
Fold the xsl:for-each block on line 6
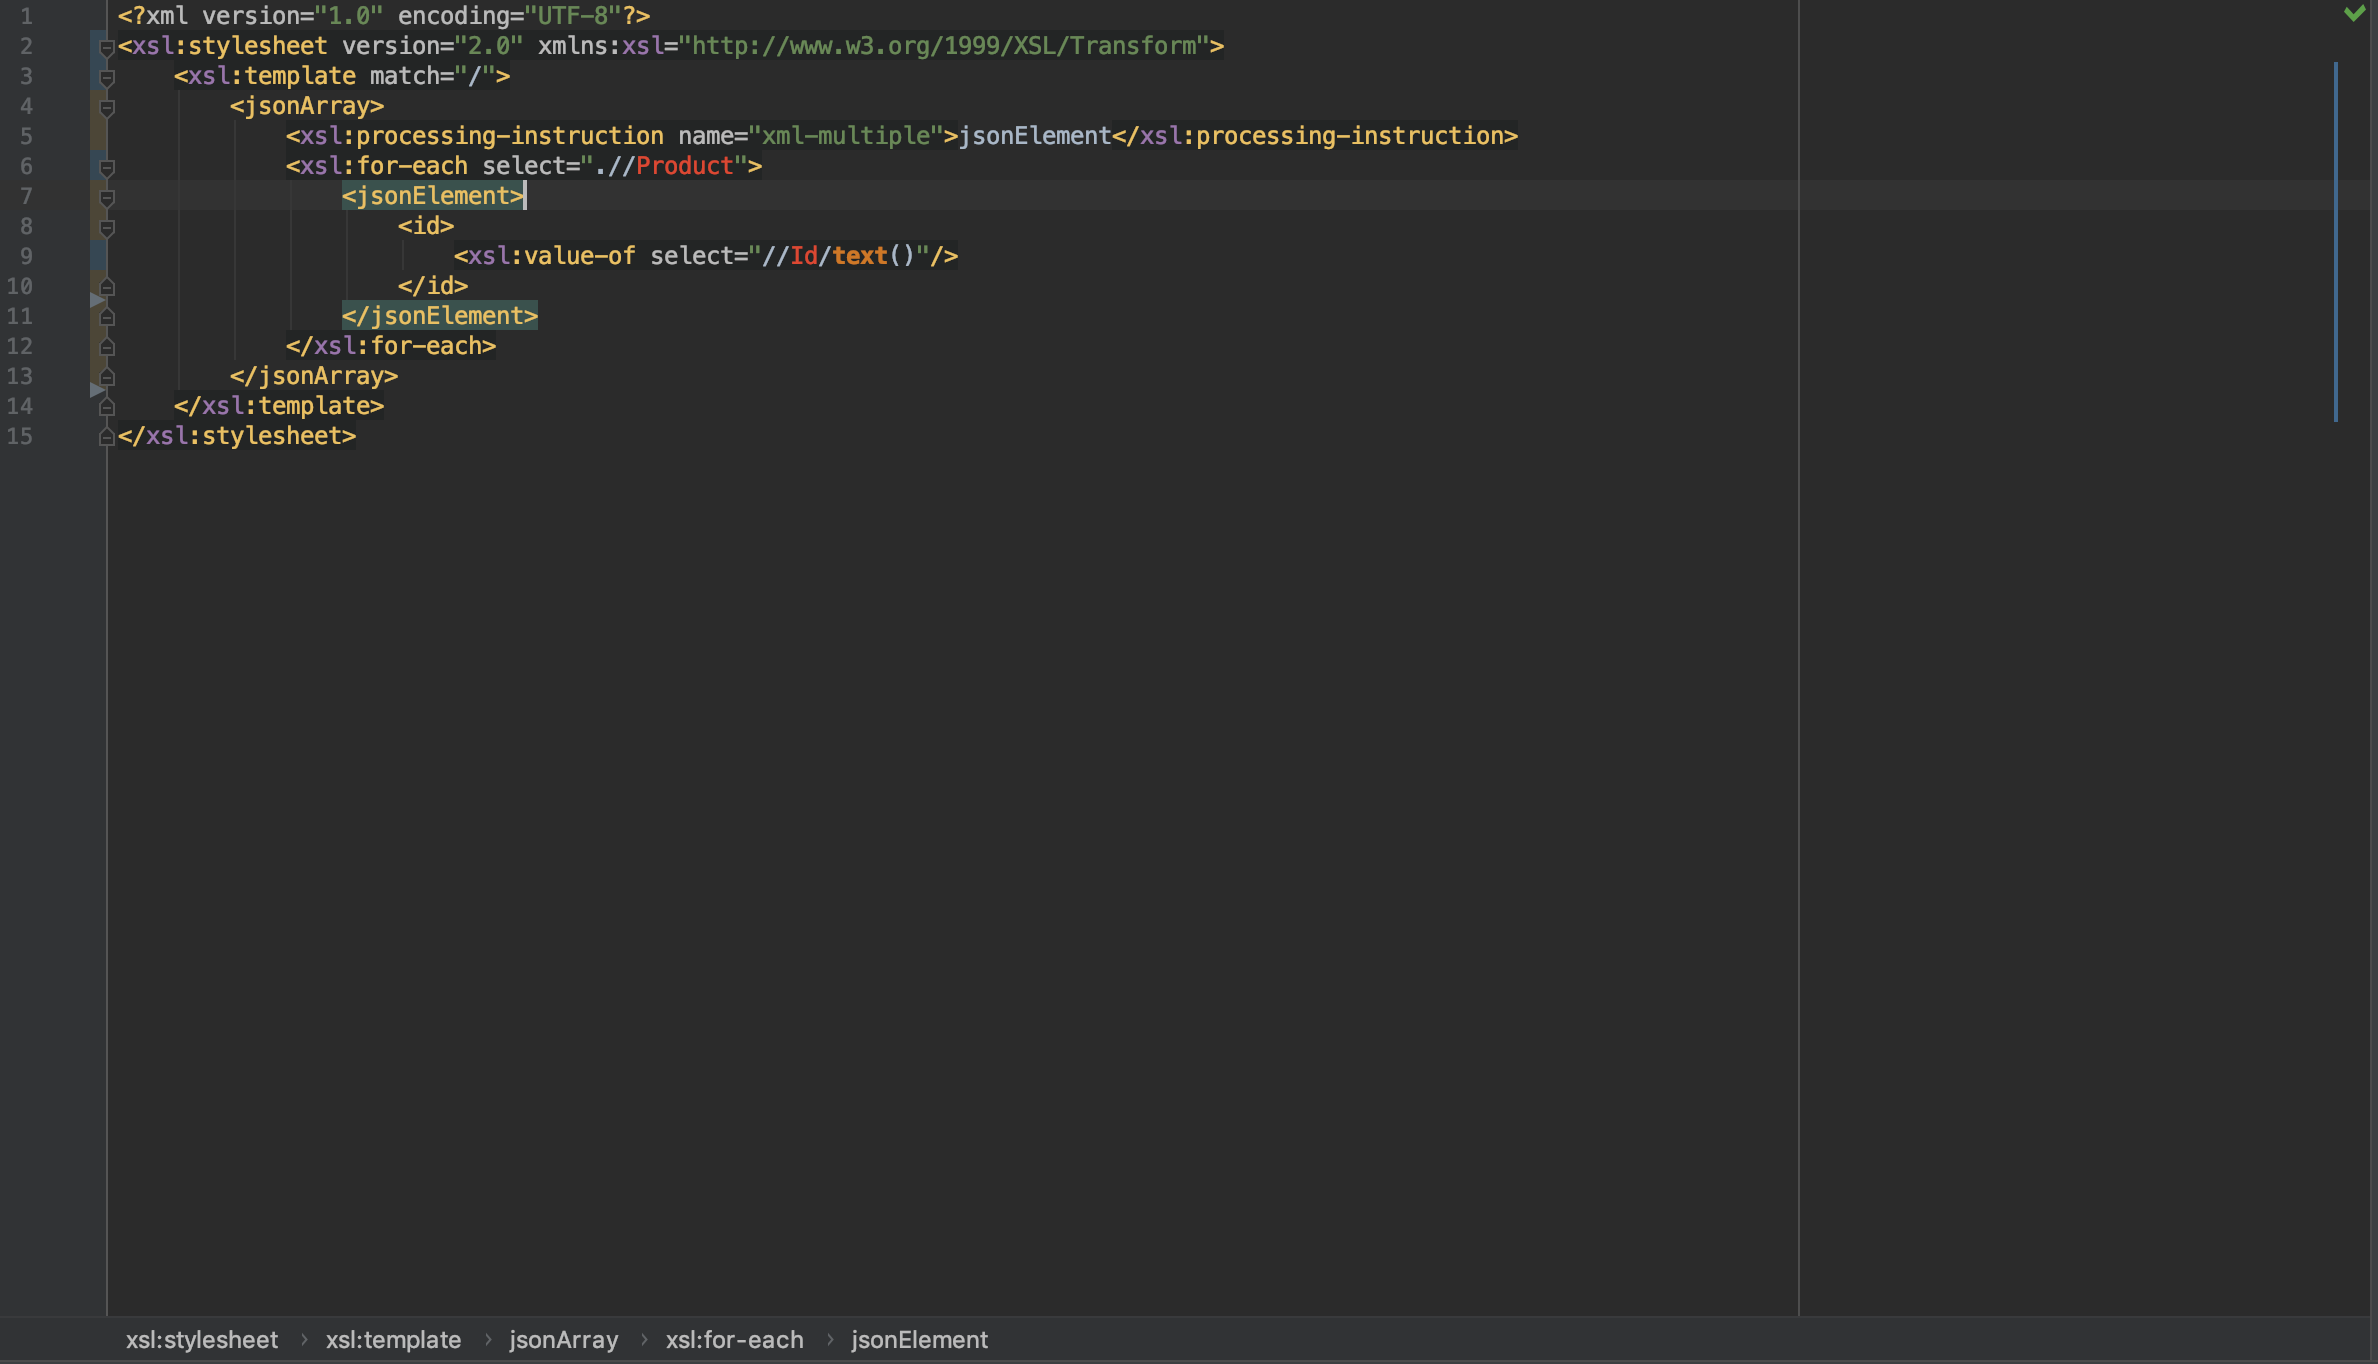point(107,167)
